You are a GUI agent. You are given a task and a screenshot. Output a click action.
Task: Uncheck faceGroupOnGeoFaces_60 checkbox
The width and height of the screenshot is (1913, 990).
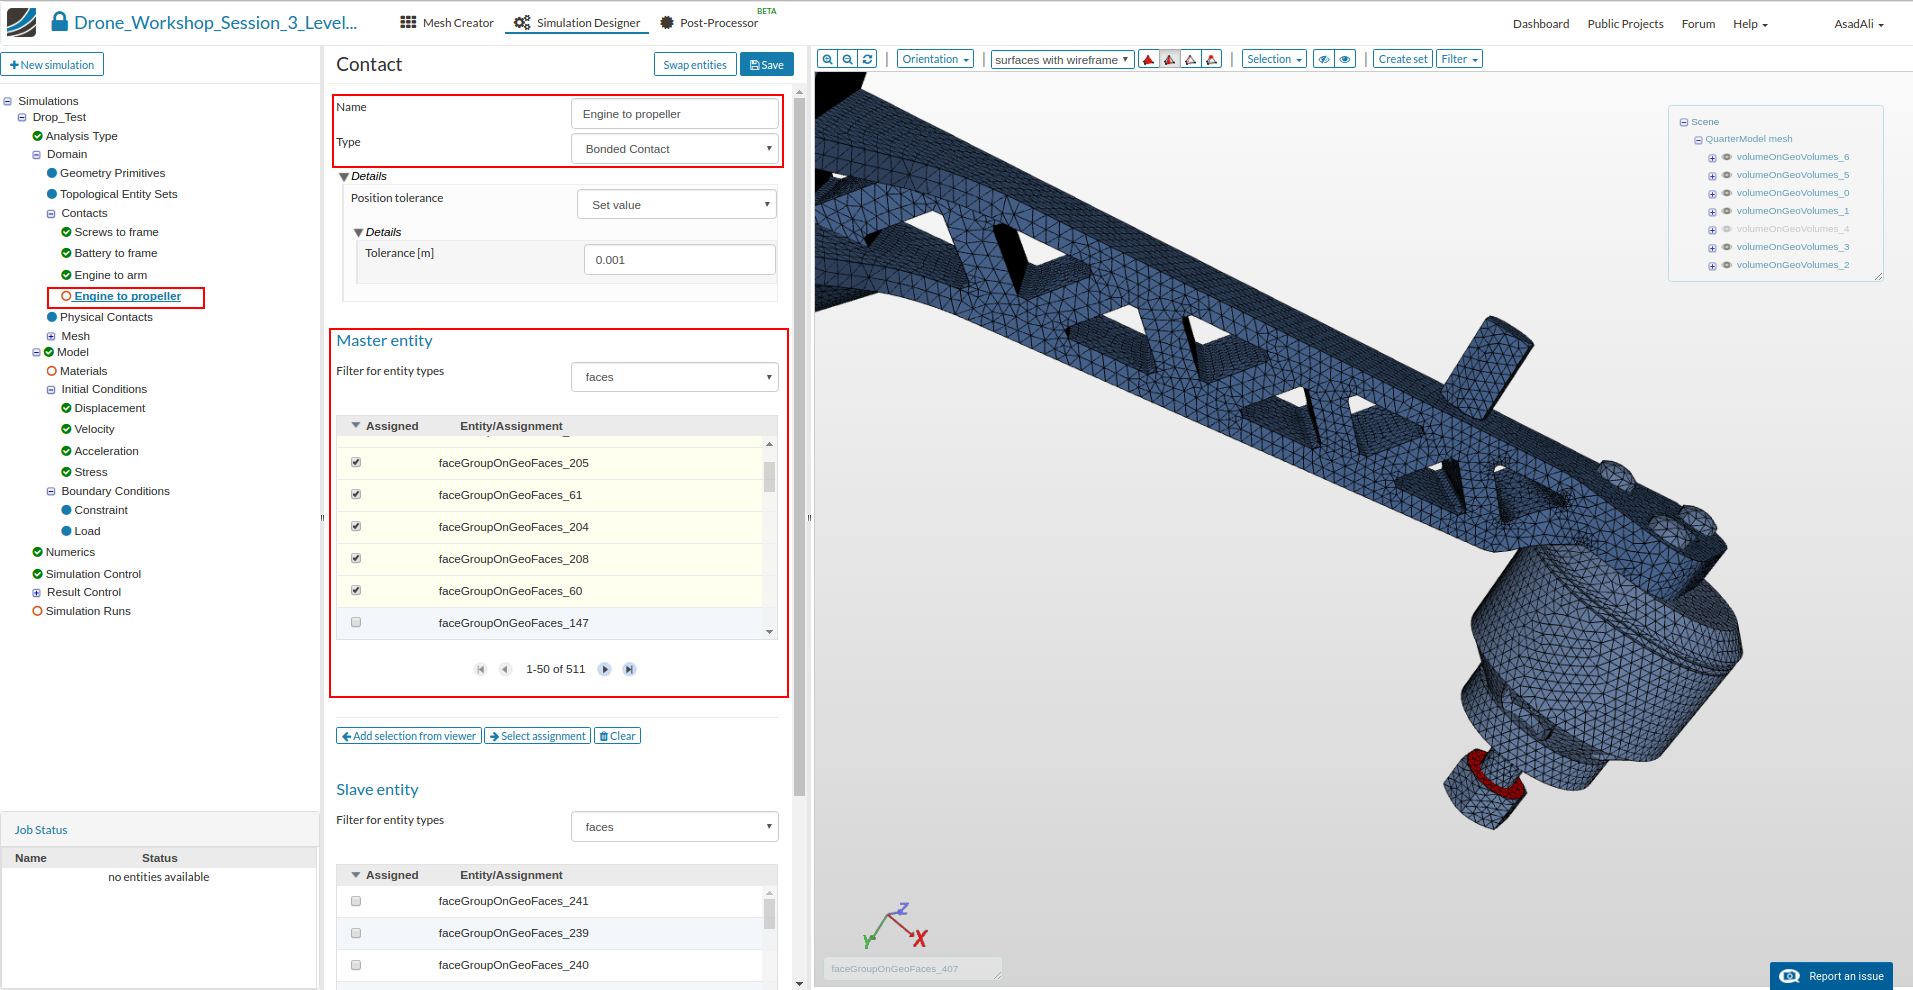point(356,590)
